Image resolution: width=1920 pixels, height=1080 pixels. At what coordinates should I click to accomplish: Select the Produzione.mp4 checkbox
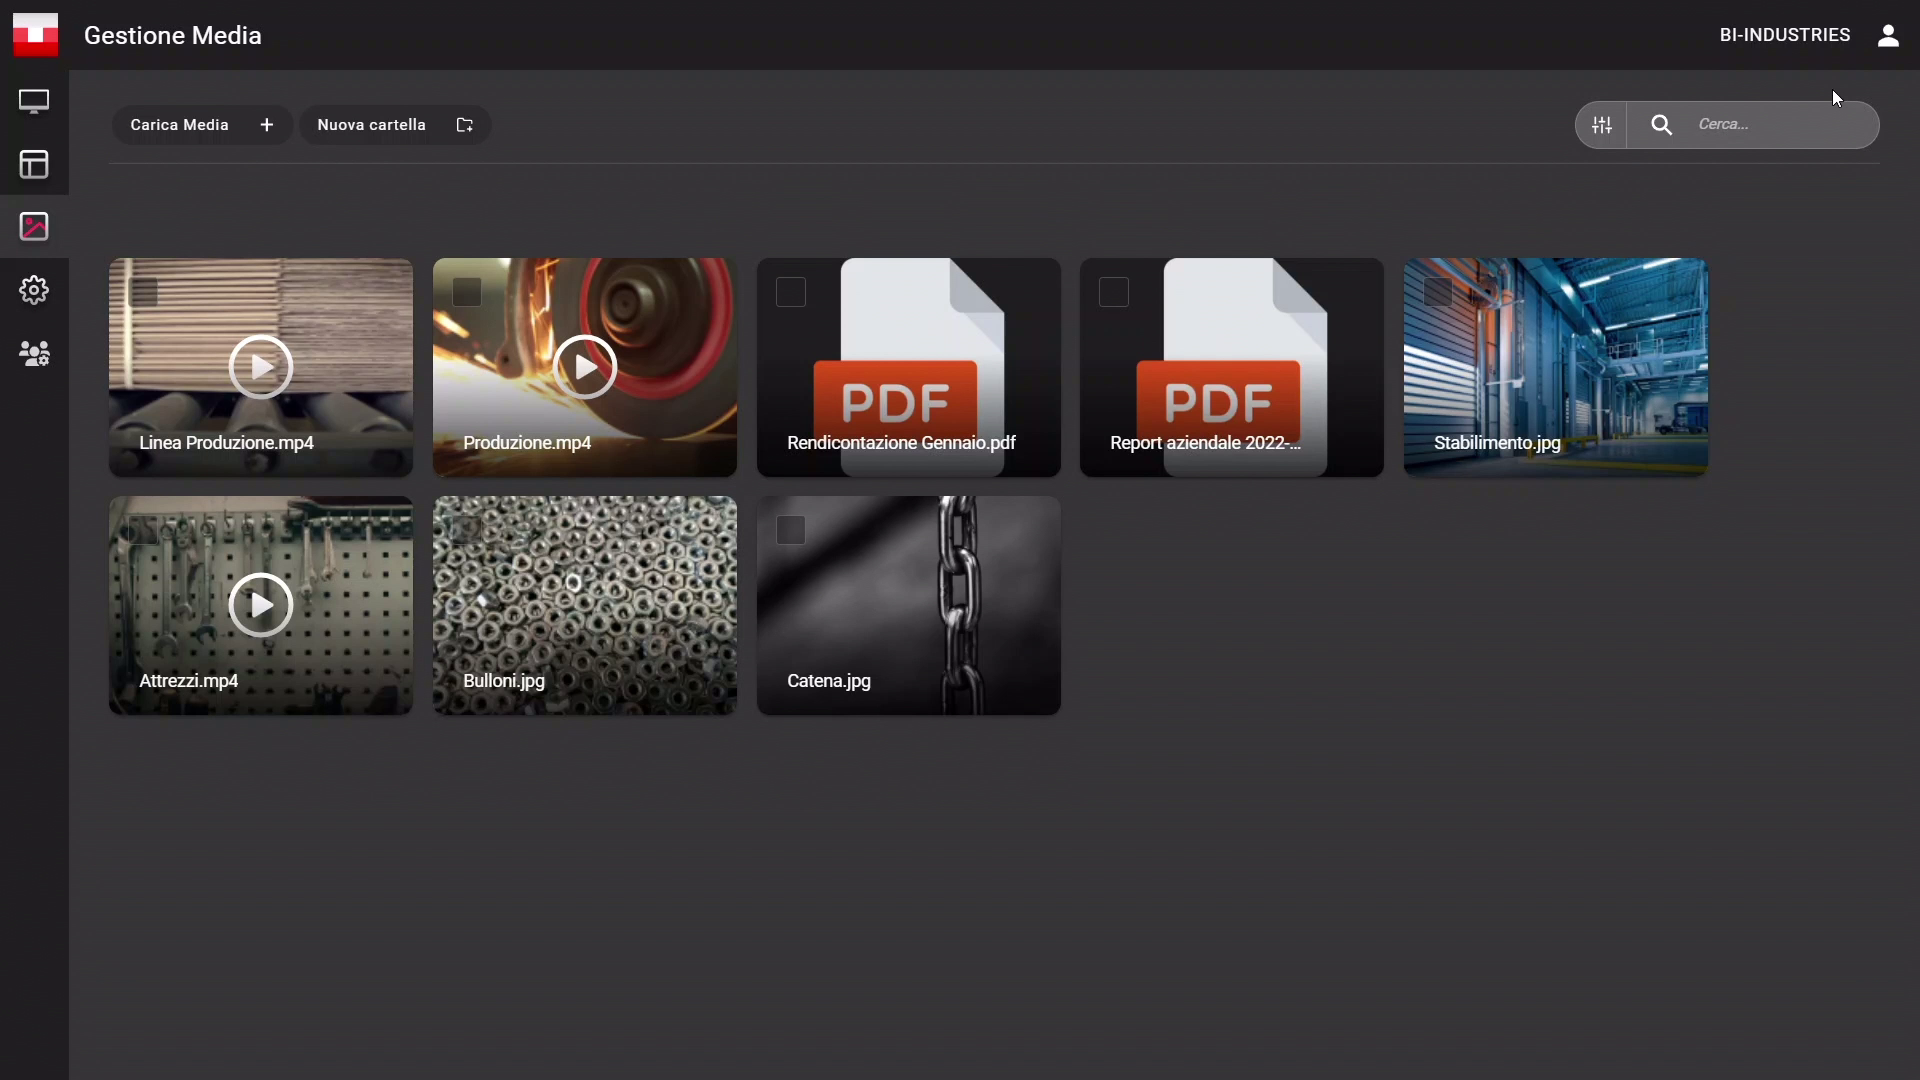click(467, 292)
